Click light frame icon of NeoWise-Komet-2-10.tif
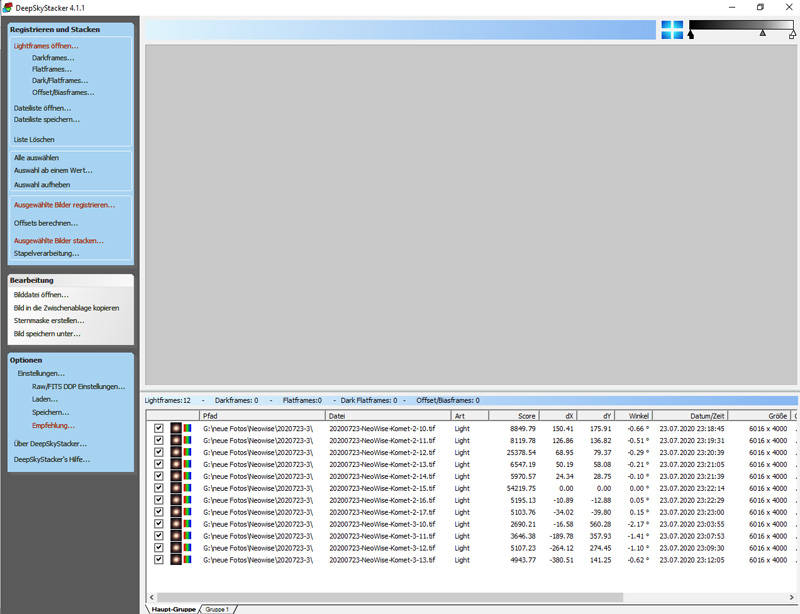Screen dimensions: 800x614 (x=175, y=428)
